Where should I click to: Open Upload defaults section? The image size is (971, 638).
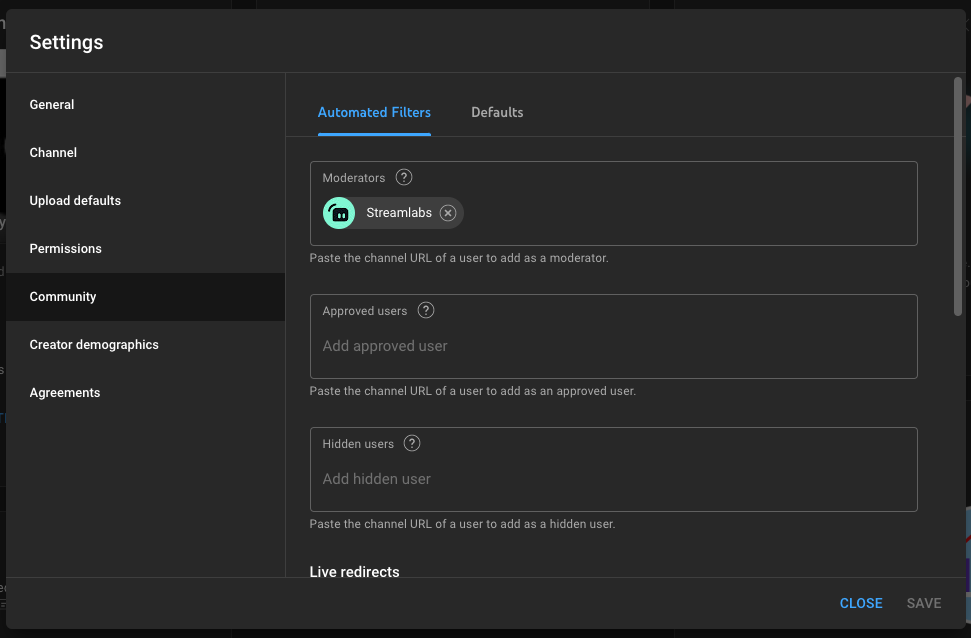click(75, 201)
